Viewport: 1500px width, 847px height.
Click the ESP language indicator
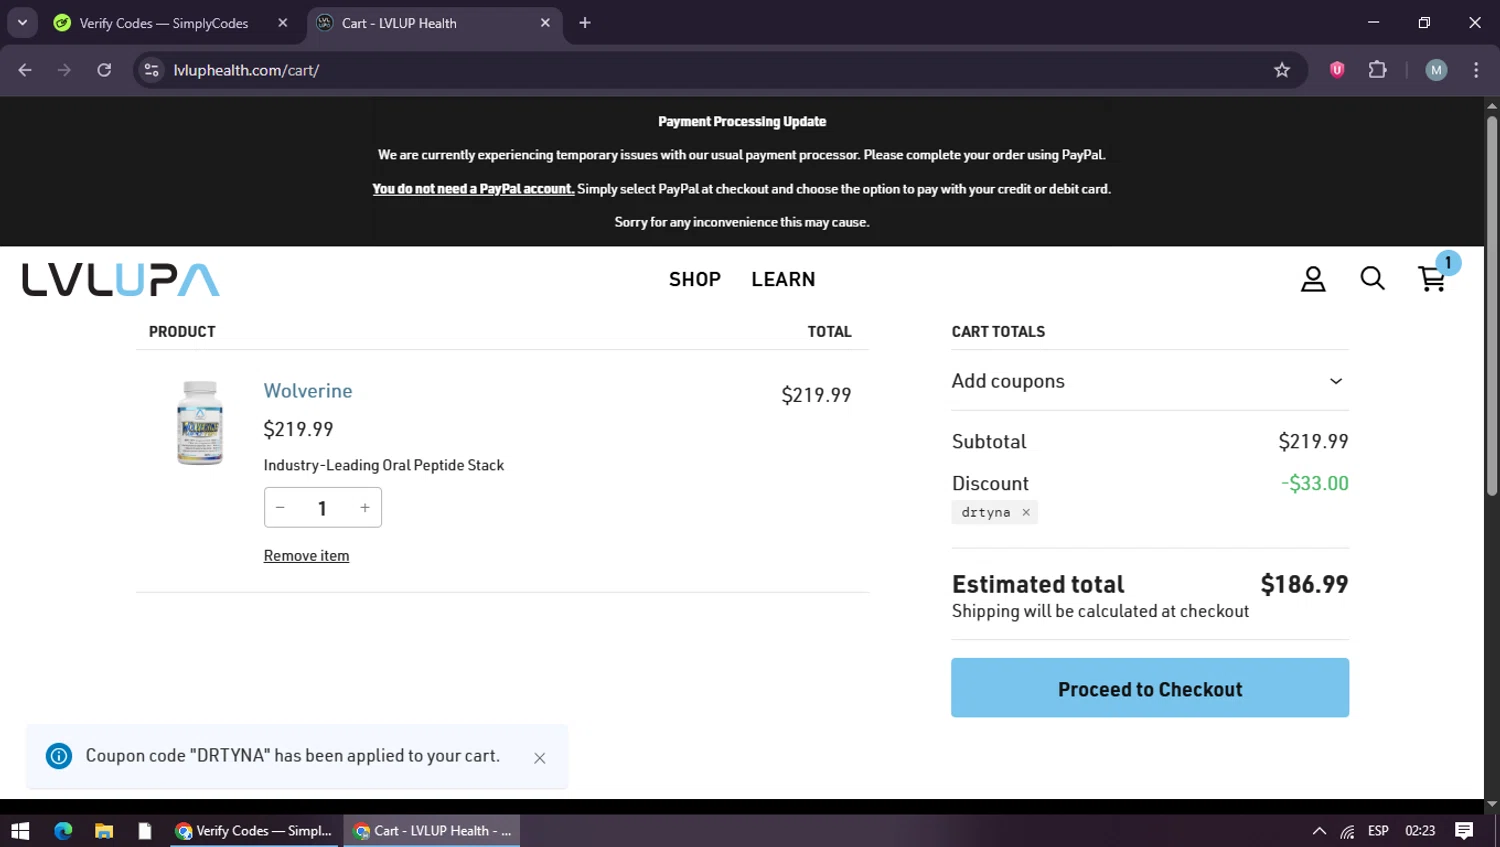[1378, 831]
